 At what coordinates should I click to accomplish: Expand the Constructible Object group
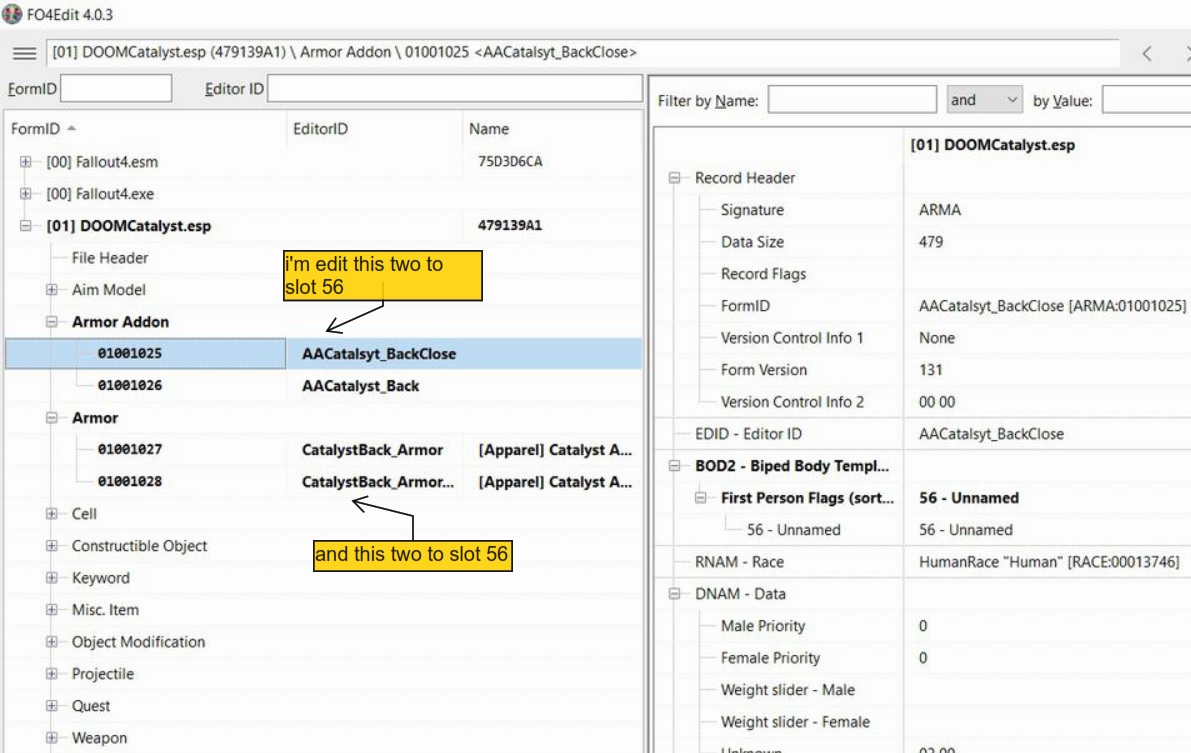pos(52,546)
